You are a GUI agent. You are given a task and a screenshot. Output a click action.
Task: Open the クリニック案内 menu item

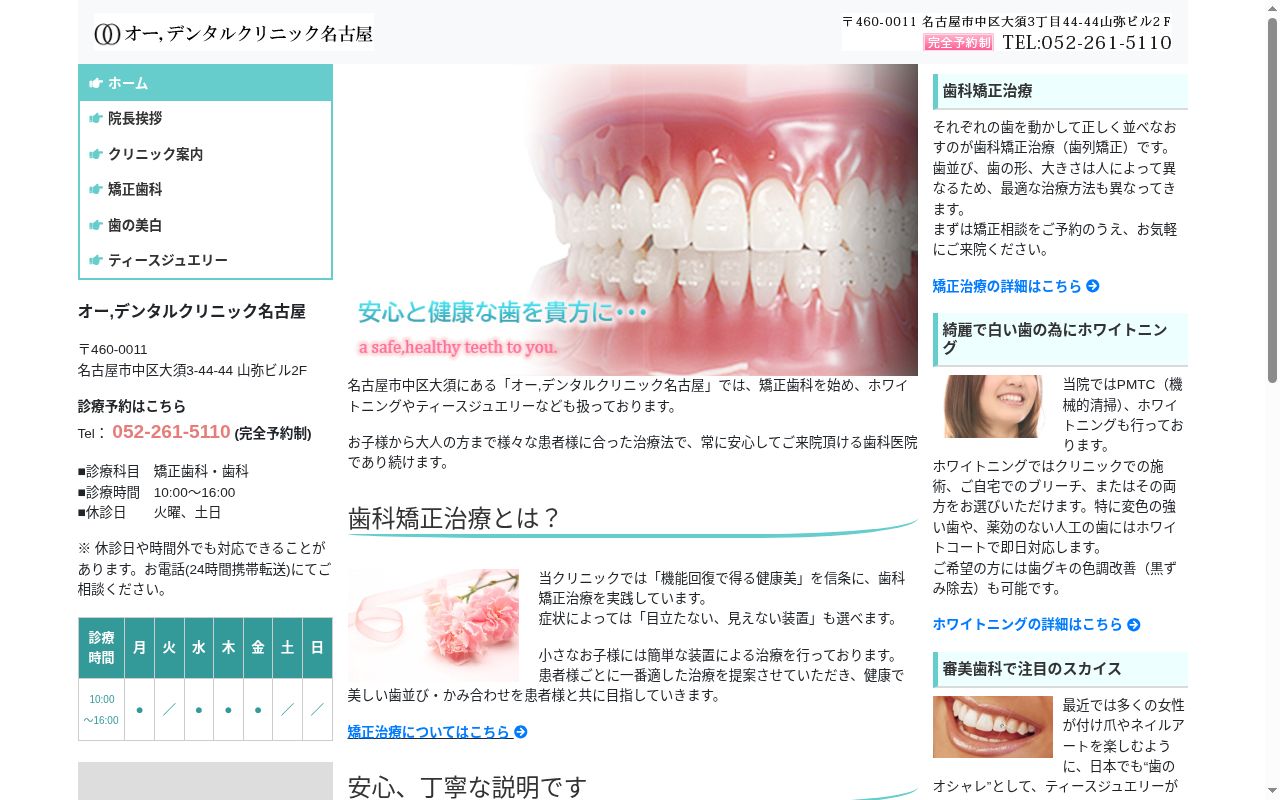tap(205, 154)
